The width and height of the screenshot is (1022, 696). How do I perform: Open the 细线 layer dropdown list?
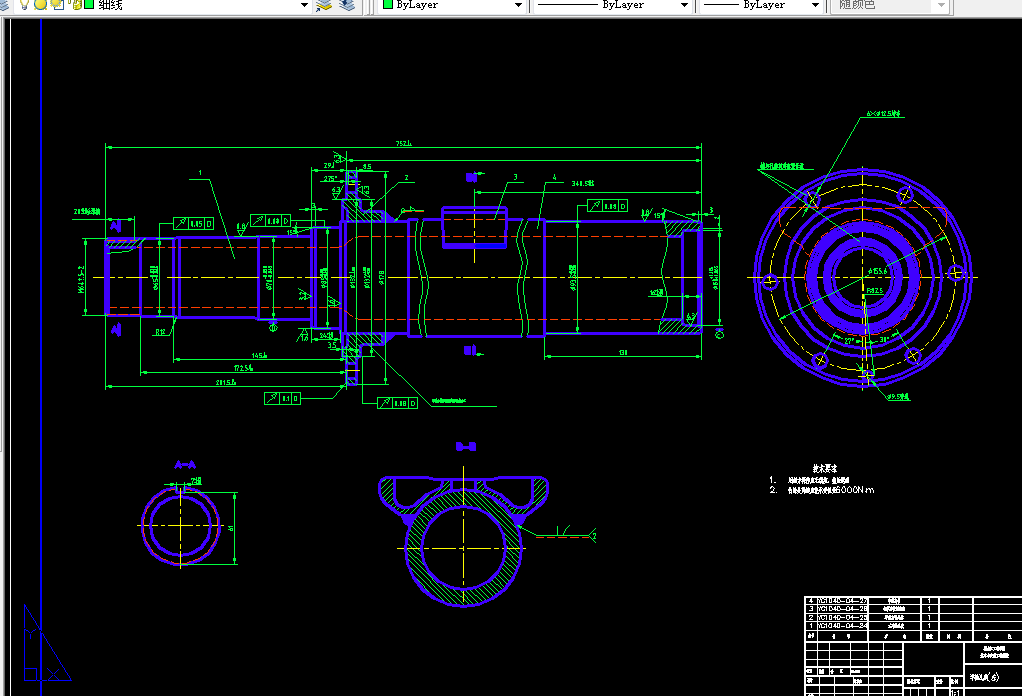pyautogui.click(x=304, y=5)
